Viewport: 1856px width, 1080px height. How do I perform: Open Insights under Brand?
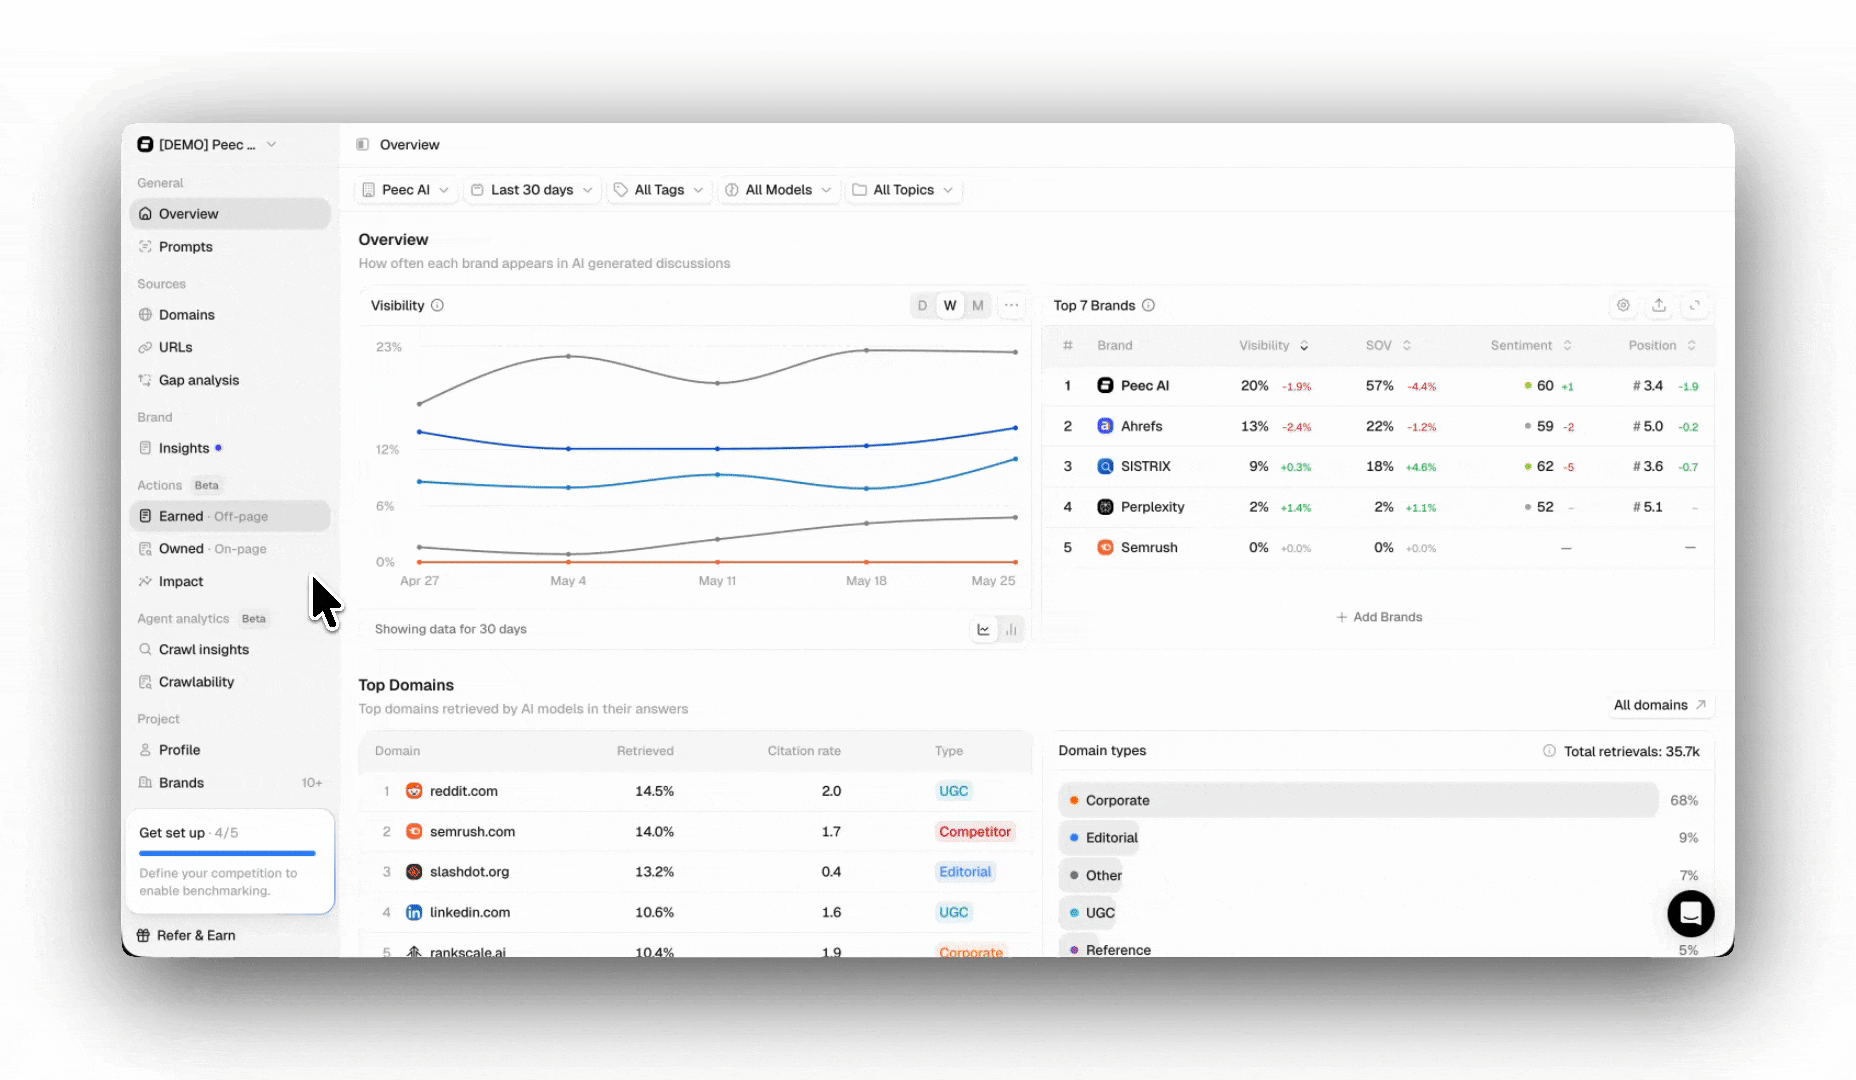[230, 448]
